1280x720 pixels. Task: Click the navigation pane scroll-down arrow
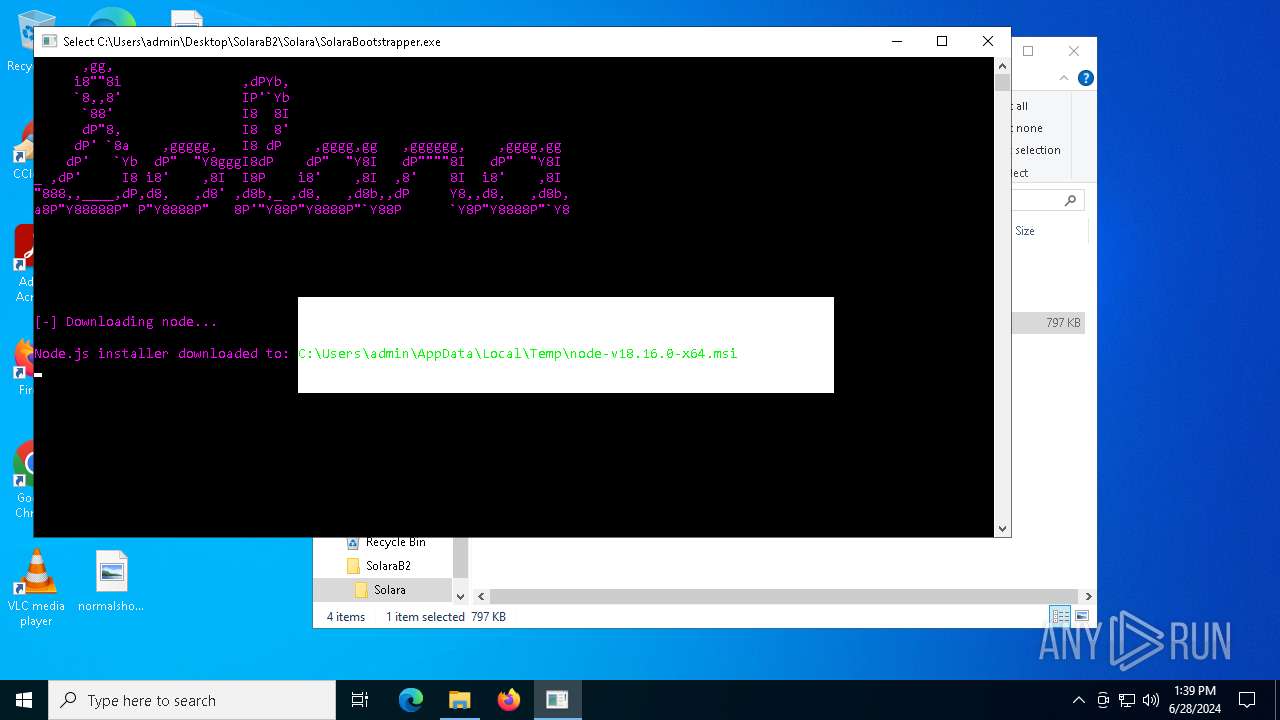tap(460, 596)
